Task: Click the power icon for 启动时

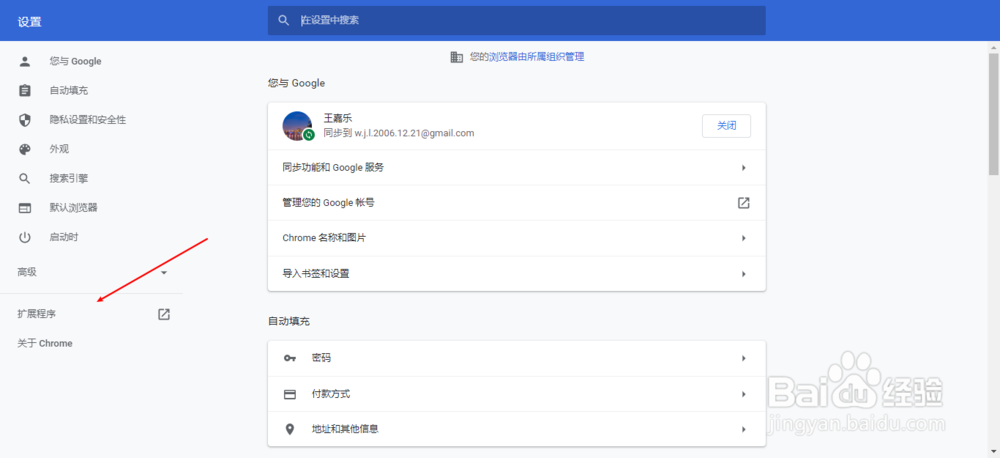Action: pyautogui.click(x=24, y=237)
